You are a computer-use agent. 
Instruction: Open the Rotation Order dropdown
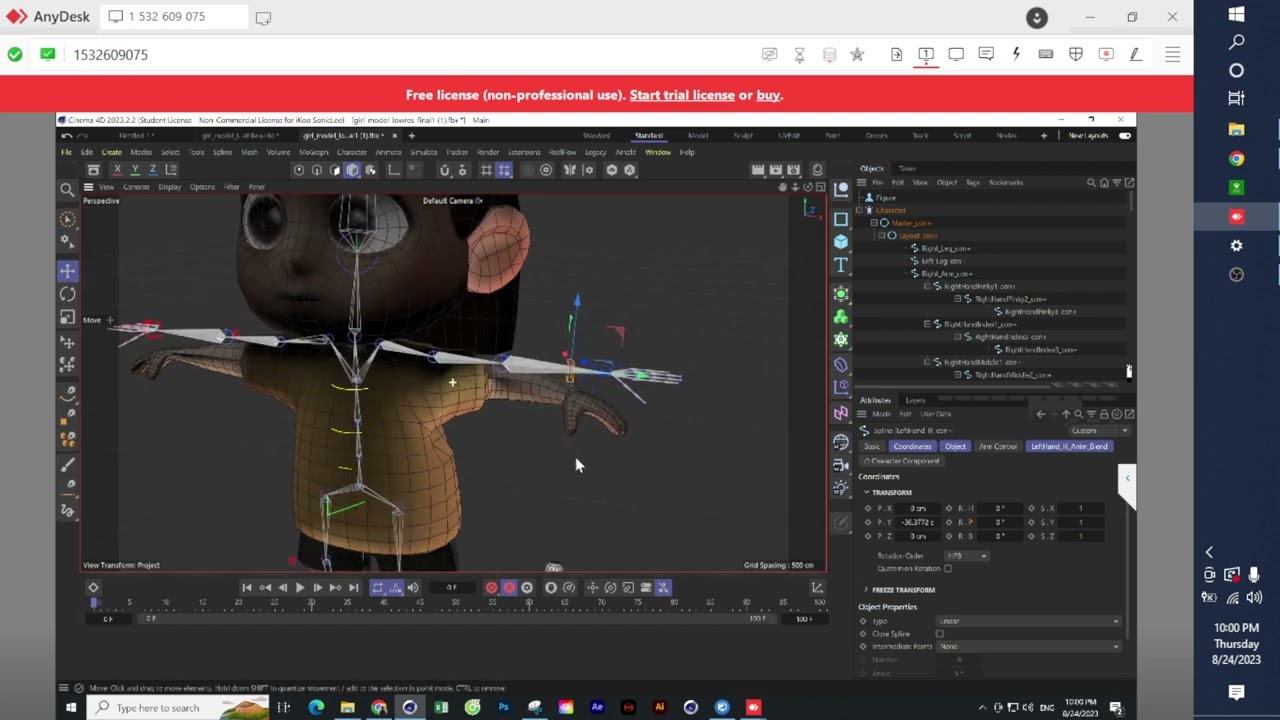pyautogui.click(x=967, y=556)
